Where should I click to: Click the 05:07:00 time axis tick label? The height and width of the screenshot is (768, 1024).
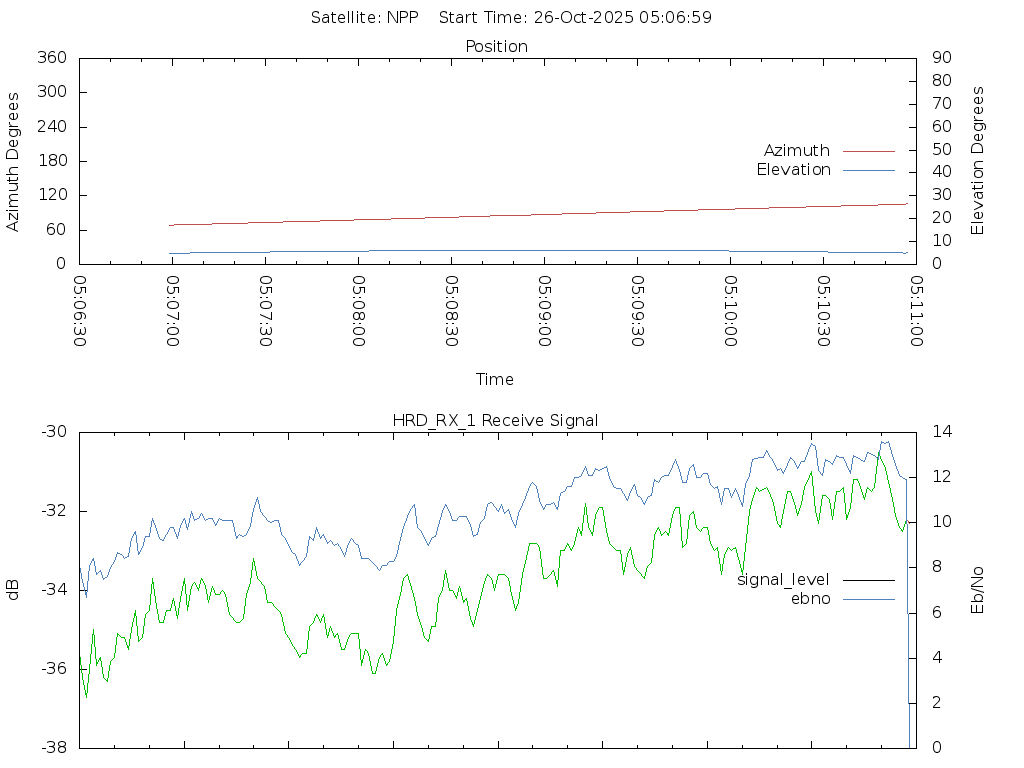tap(172, 311)
